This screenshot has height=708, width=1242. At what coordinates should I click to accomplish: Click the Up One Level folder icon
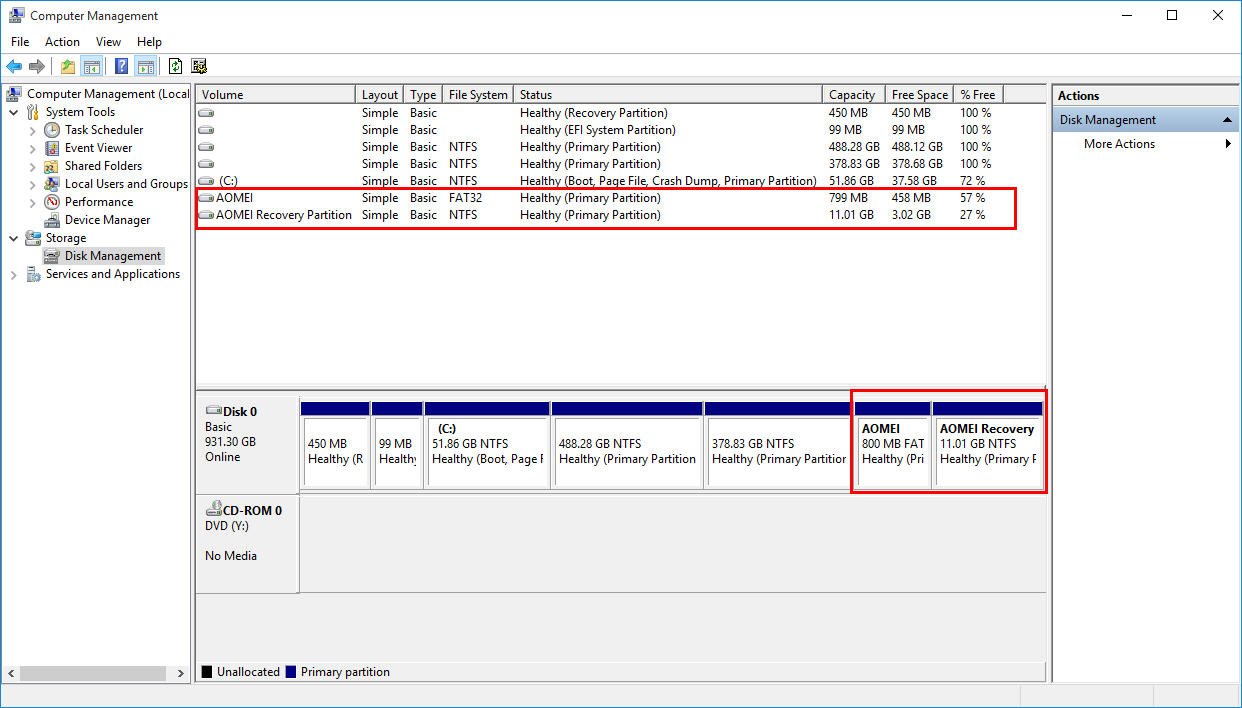(x=67, y=67)
